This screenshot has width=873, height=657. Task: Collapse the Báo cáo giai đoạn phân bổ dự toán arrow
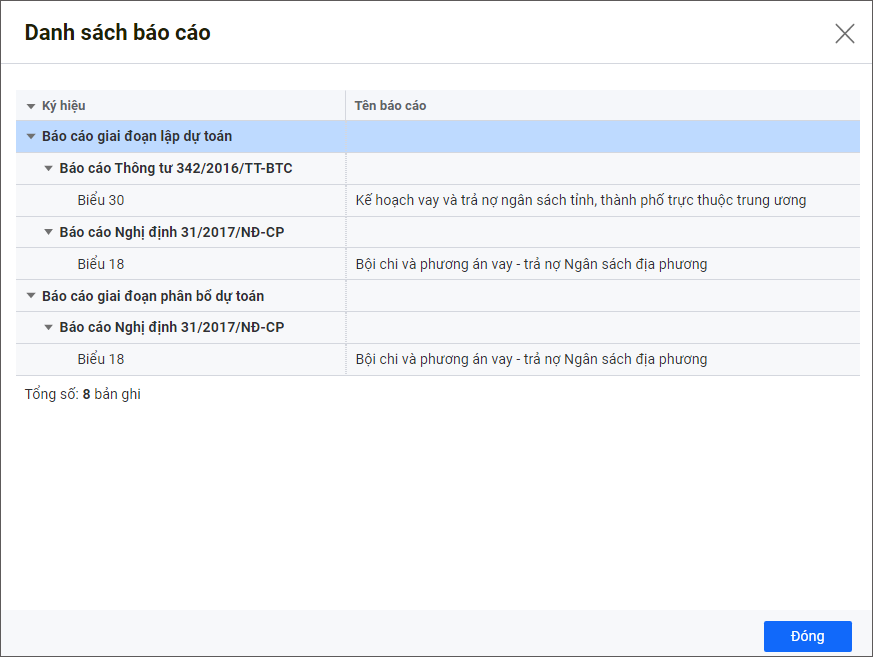click(x=31, y=297)
